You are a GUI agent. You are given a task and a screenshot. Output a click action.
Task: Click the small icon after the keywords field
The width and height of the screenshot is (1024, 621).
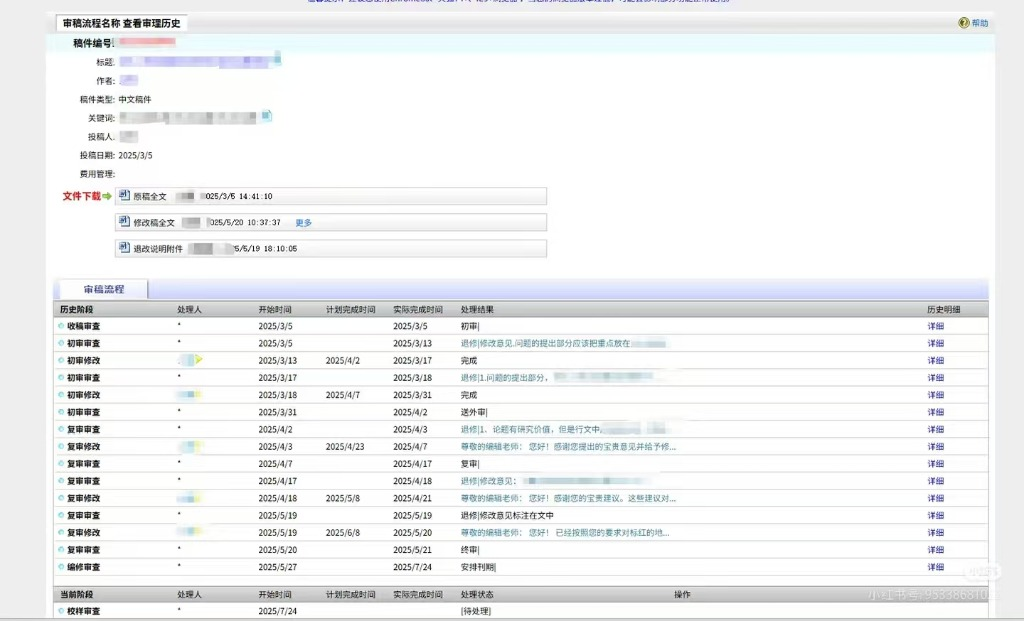[x=267, y=116]
